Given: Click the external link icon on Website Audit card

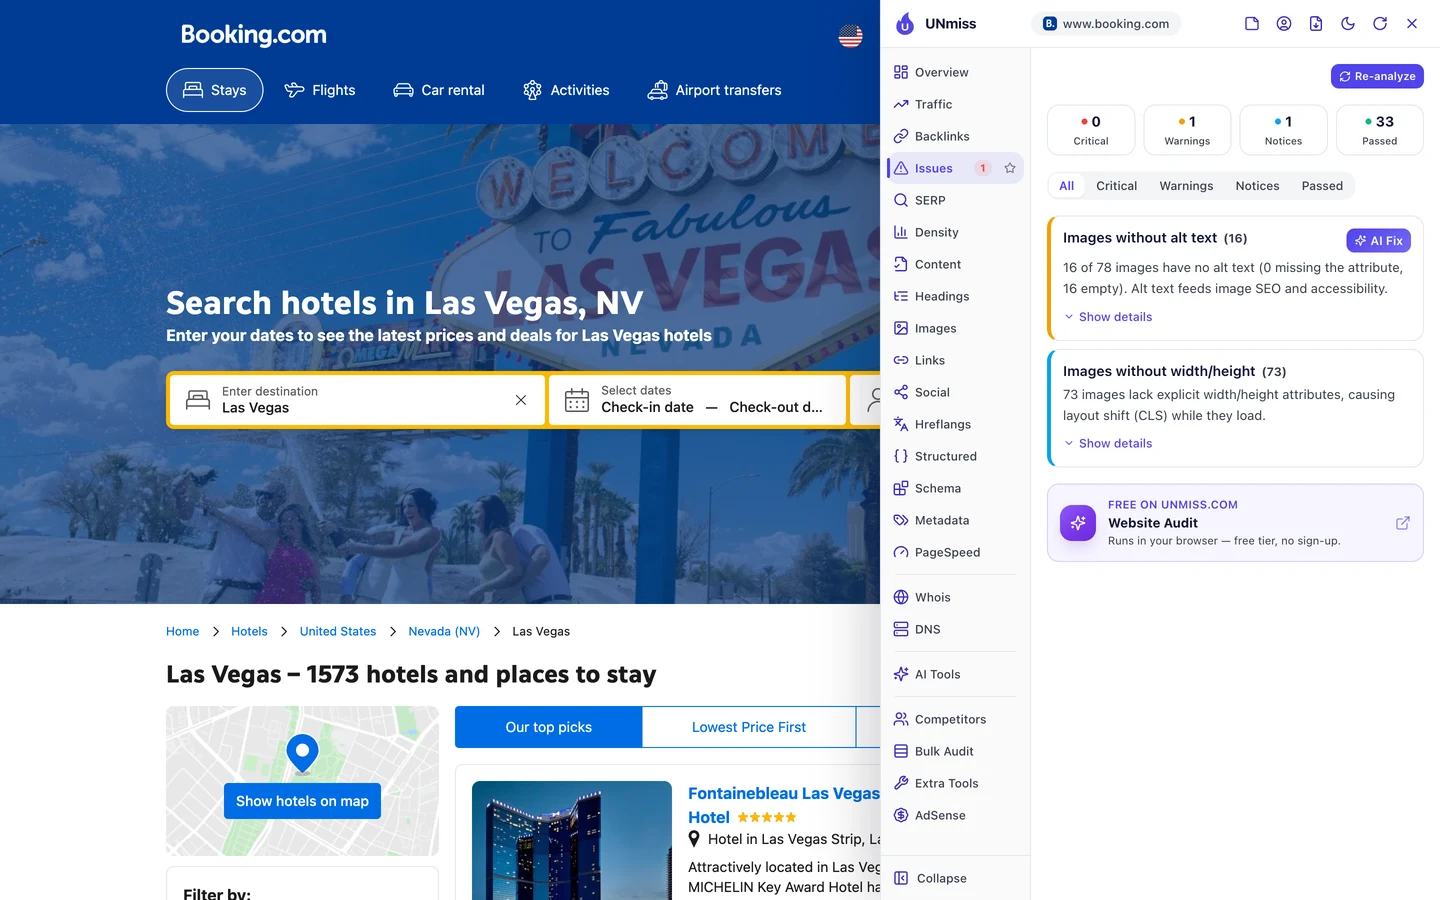Looking at the screenshot, I should [x=1403, y=523].
